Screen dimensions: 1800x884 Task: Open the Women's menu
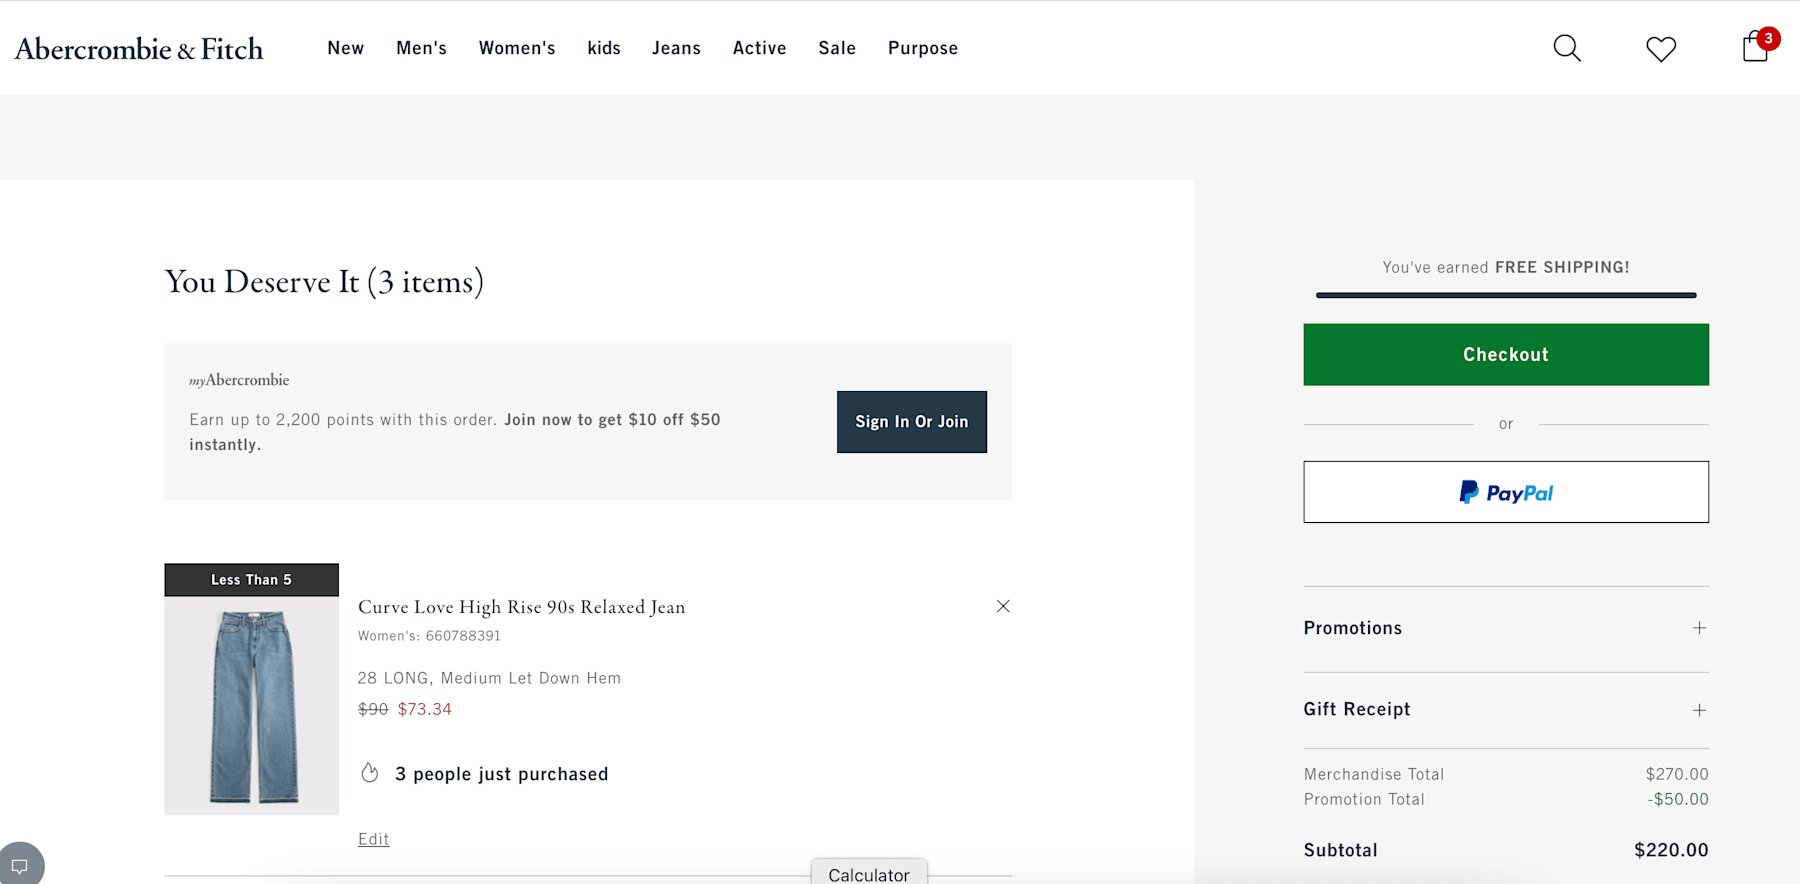pos(517,48)
